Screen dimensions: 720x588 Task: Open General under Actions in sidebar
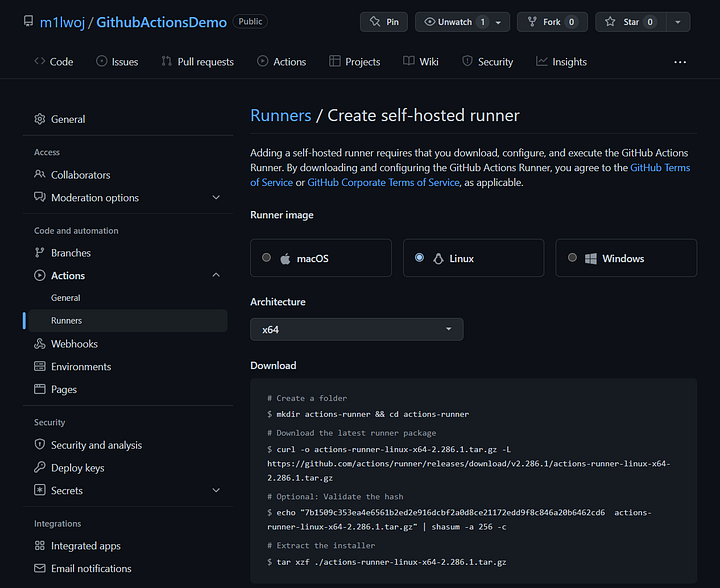66,298
